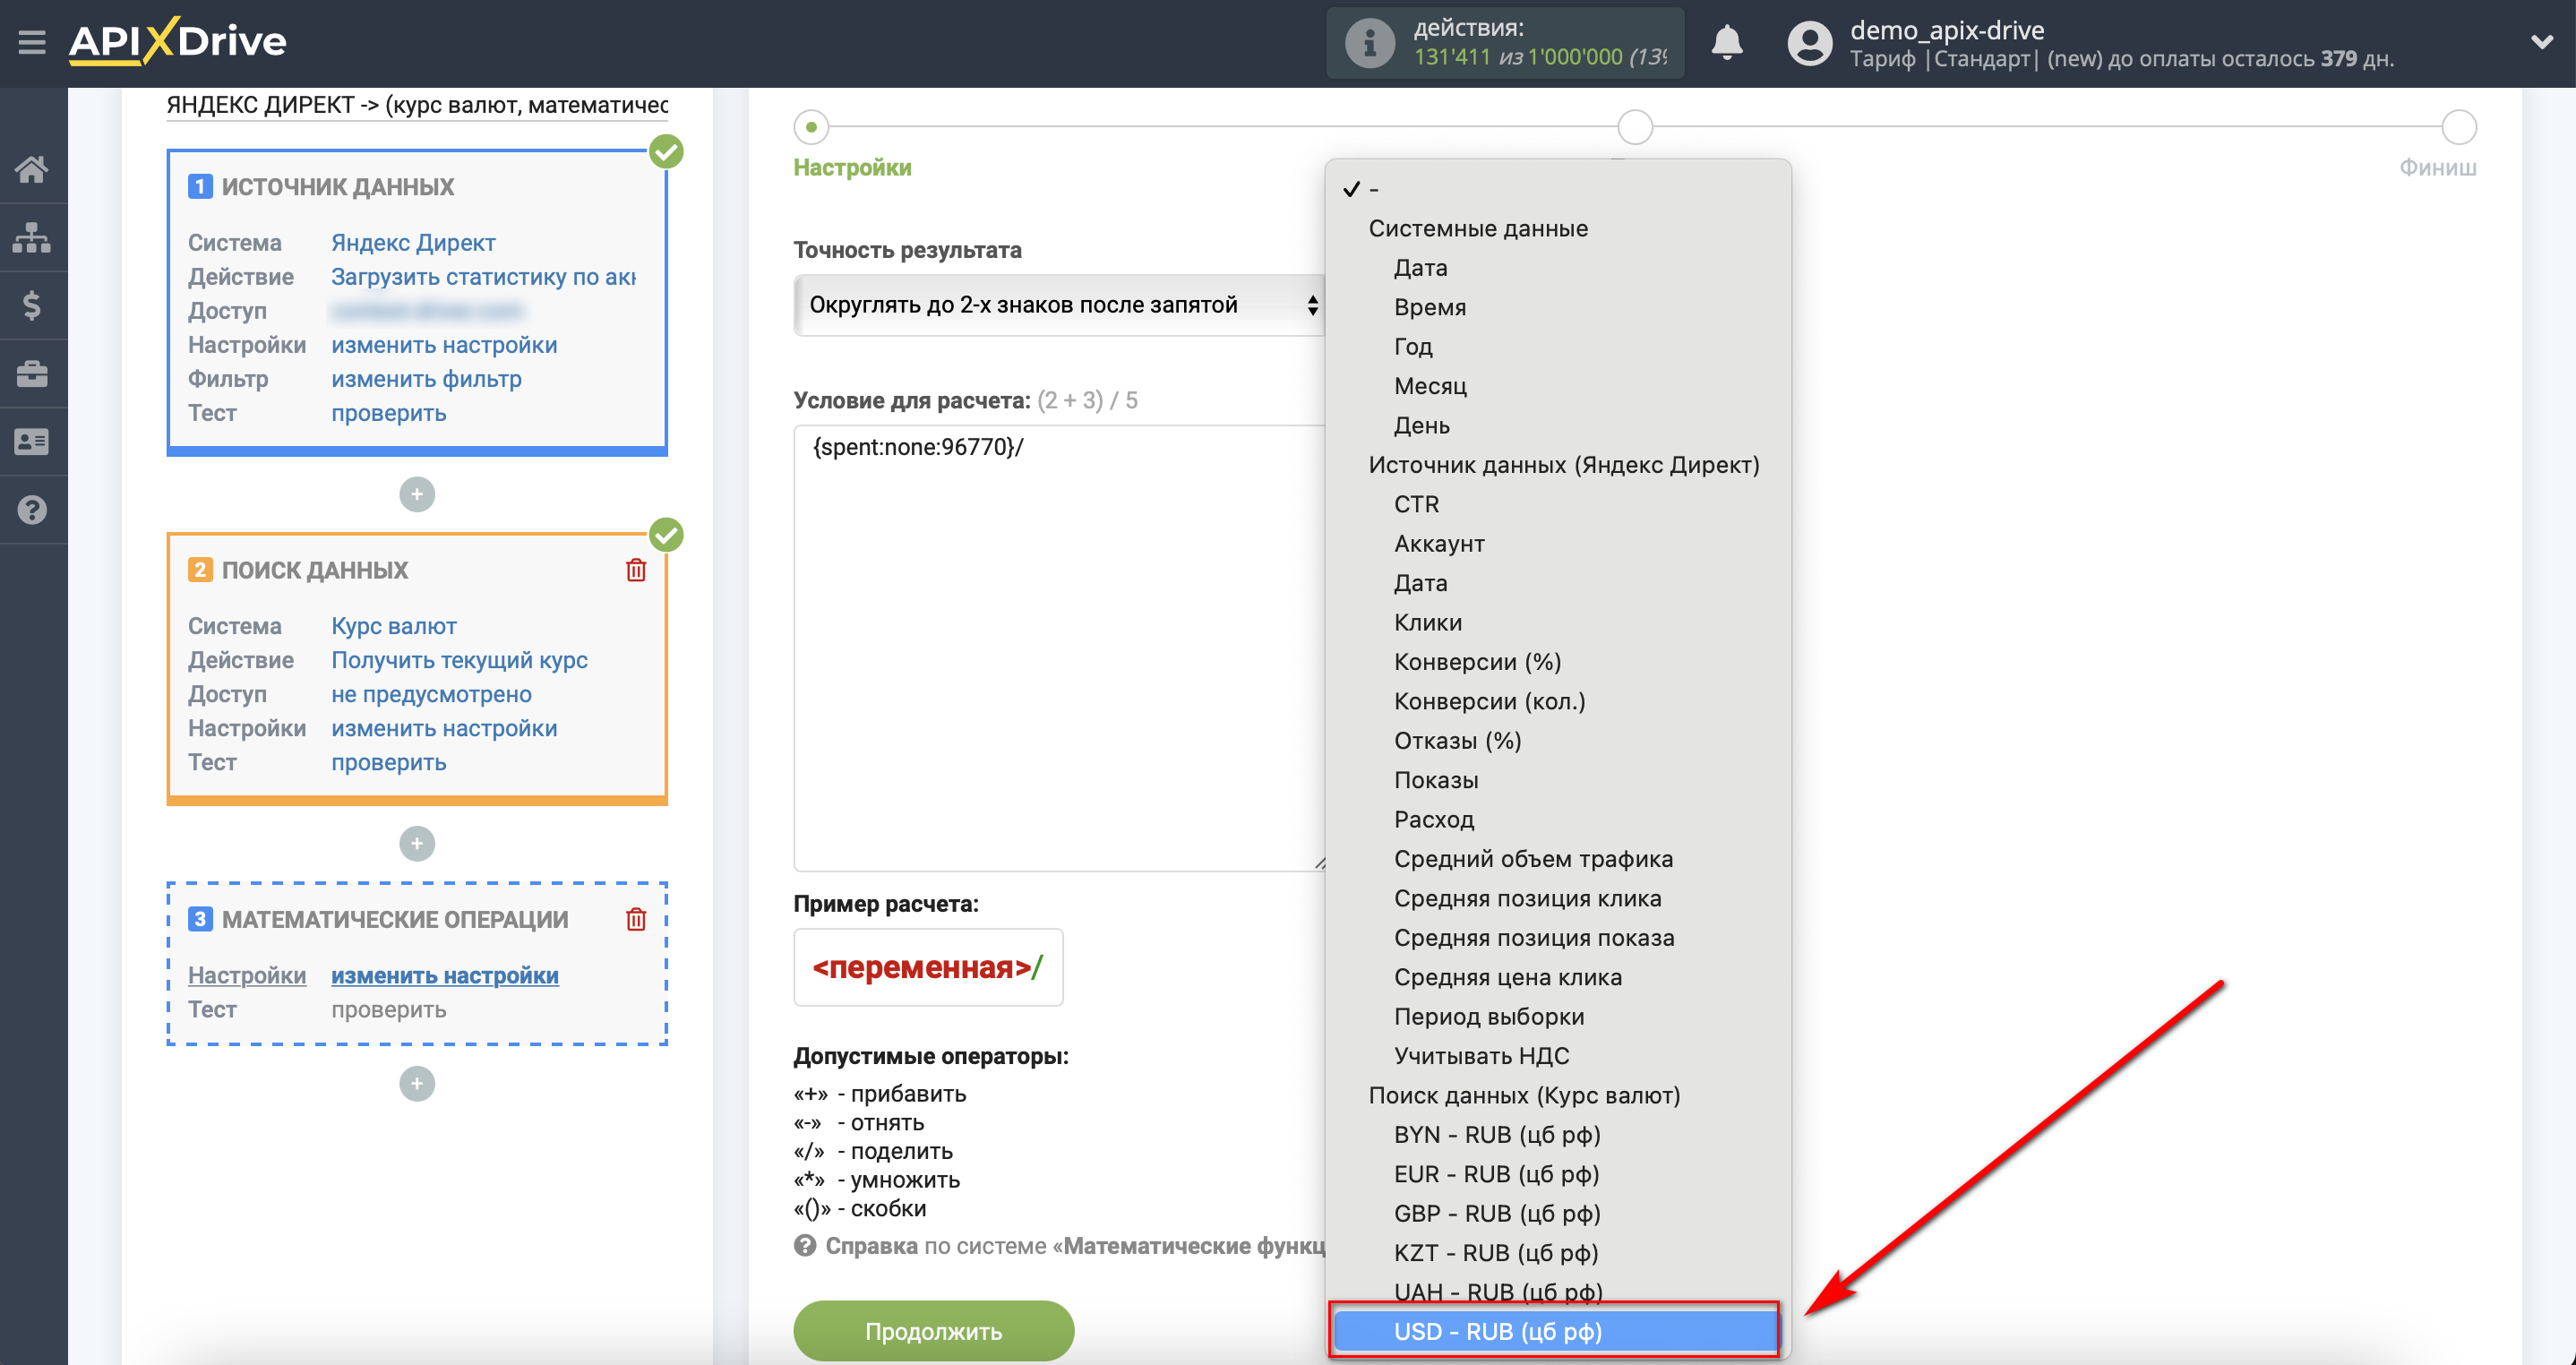2576x1365 pixels.
Task: Select Дата under Системные данные
Action: pos(1558,268)
